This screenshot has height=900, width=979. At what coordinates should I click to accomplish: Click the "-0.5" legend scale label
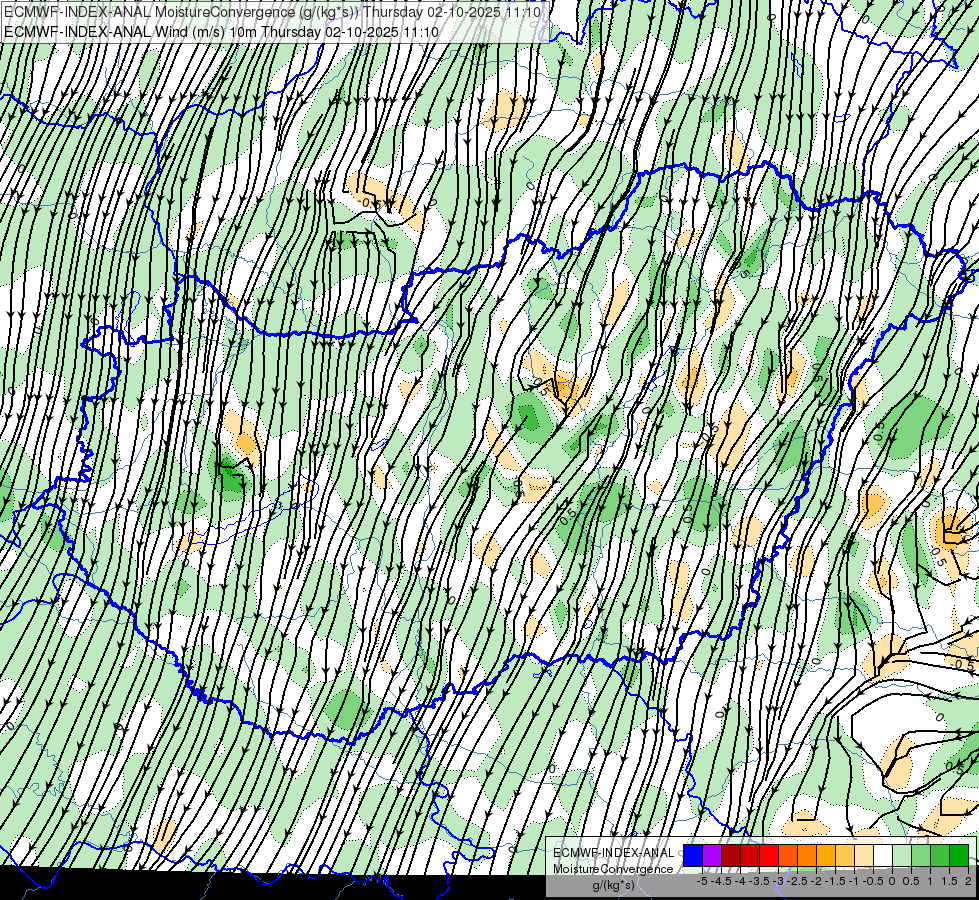click(x=873, y=881)
